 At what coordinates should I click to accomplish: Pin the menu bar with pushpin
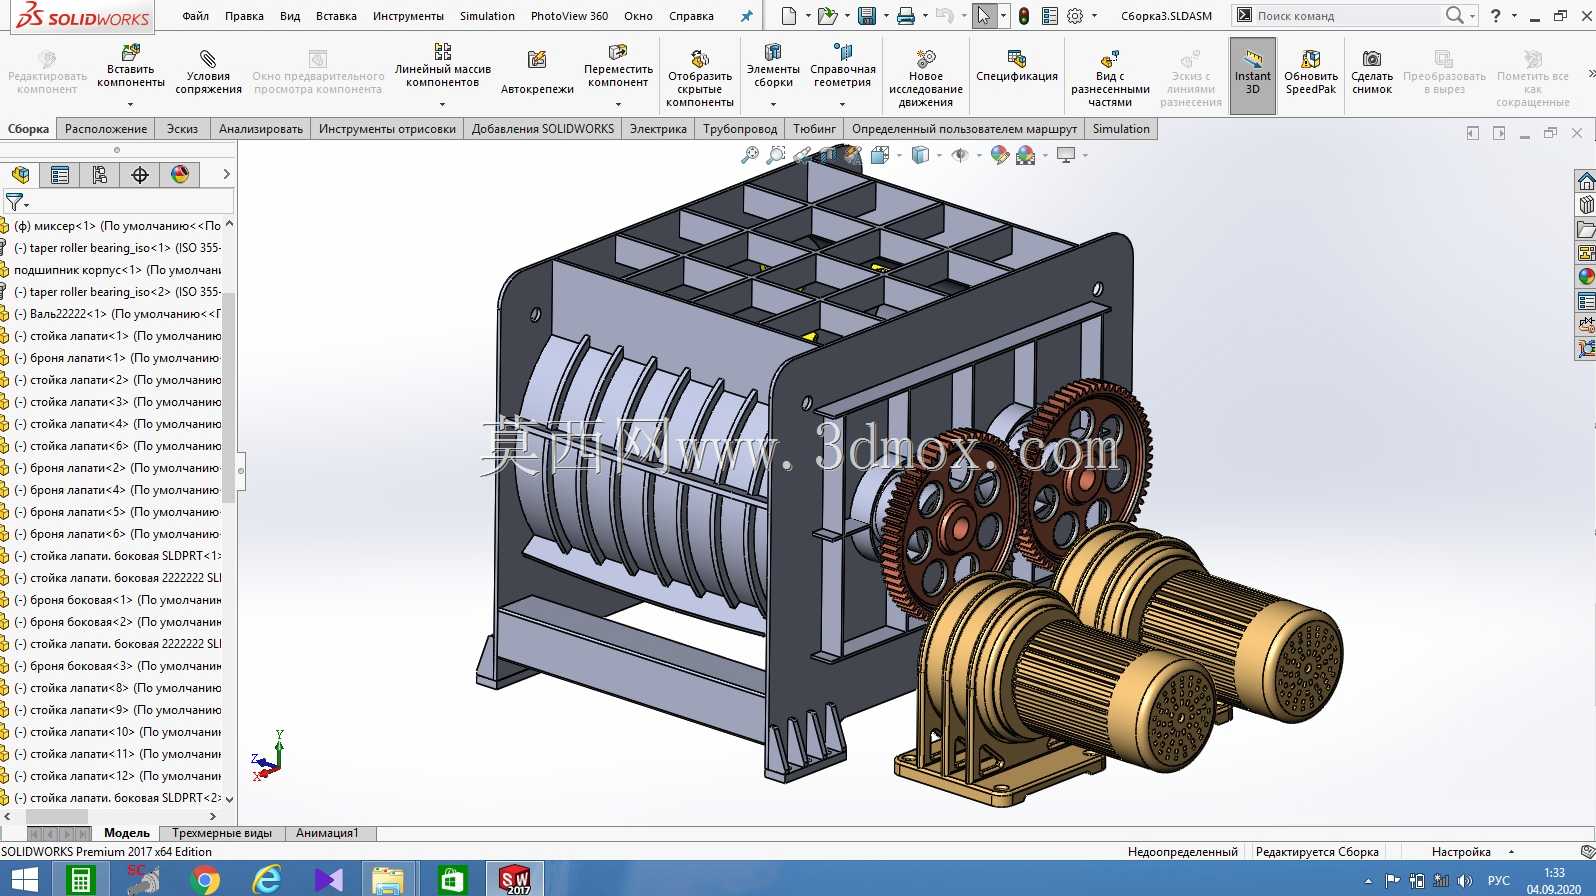[746, 16]
